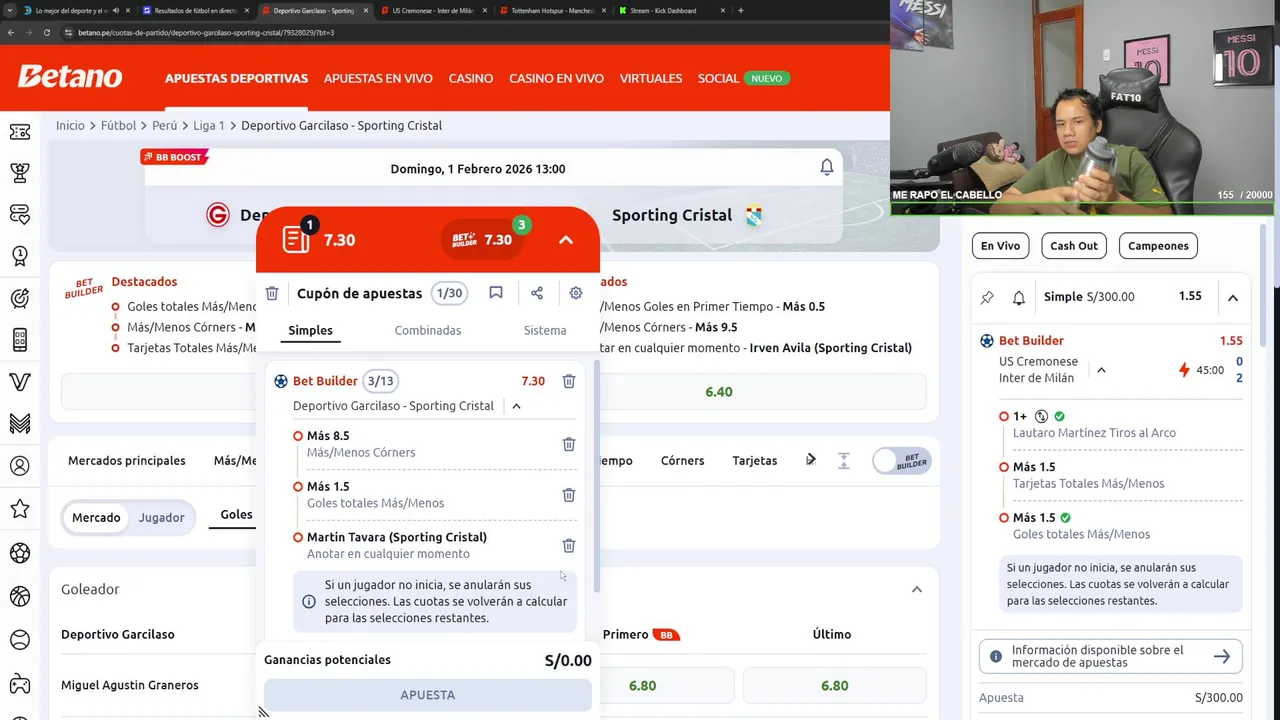This screenshot has height=720, width=1280.
Task: Click En Vivo filter button
Action: 1000,246
